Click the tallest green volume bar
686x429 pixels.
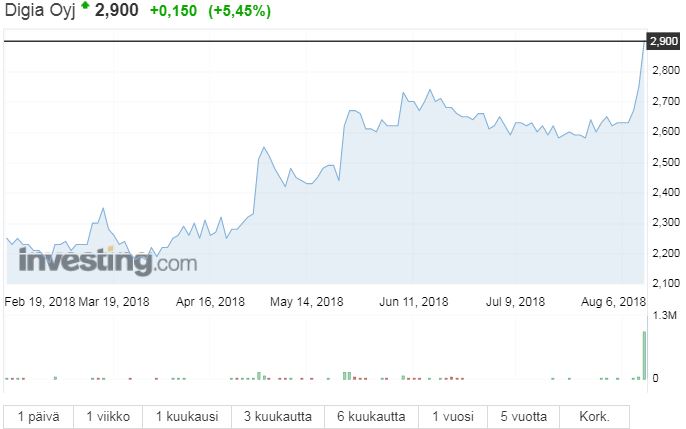click(645, 354)
